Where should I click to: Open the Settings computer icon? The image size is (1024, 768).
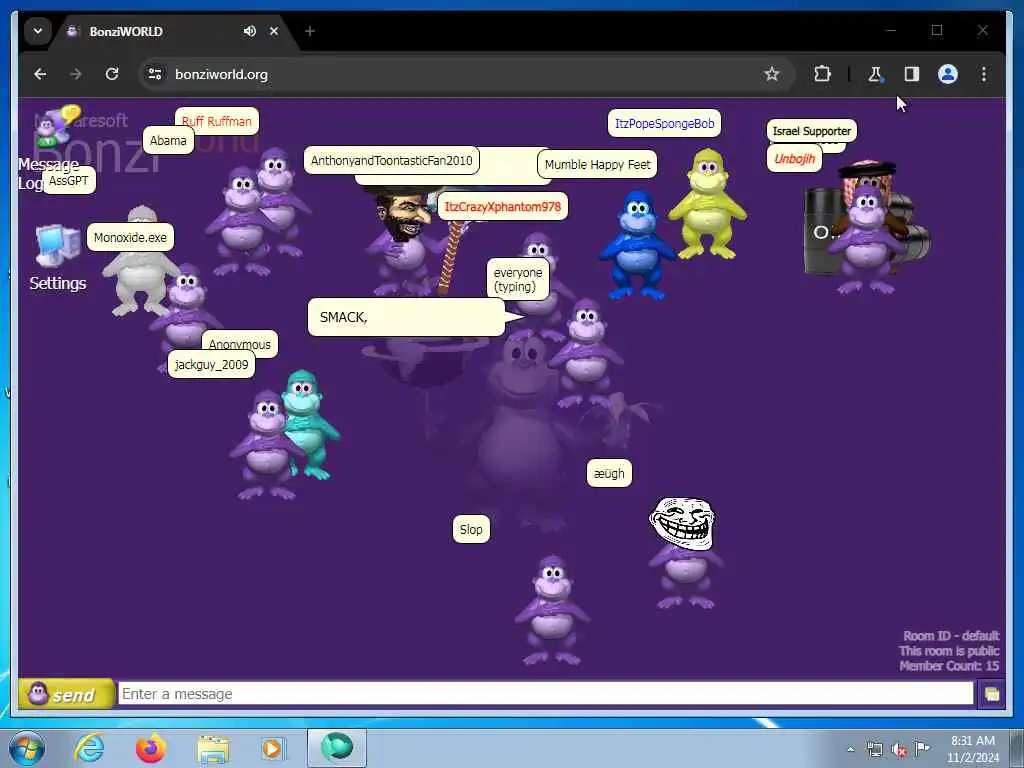point(57,246)
